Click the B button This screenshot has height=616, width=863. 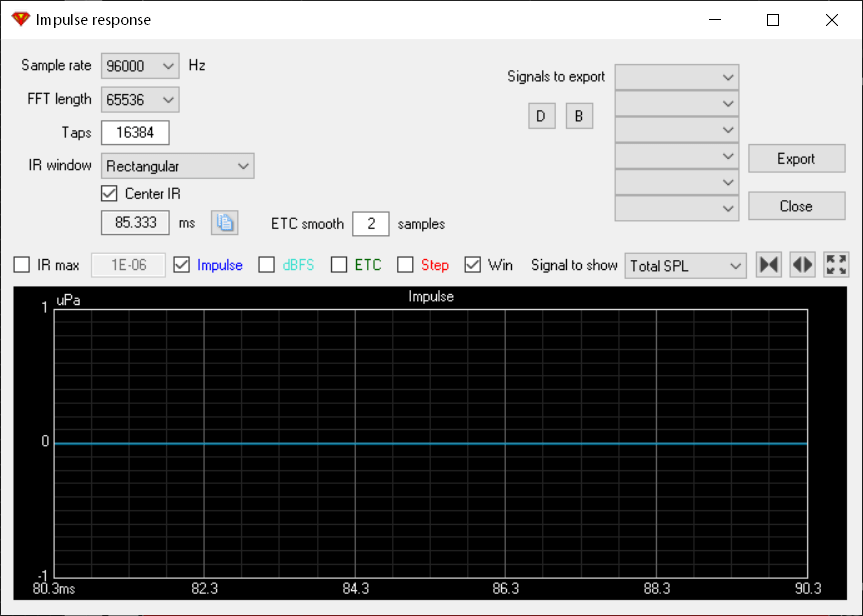click(x=579, y=116)
